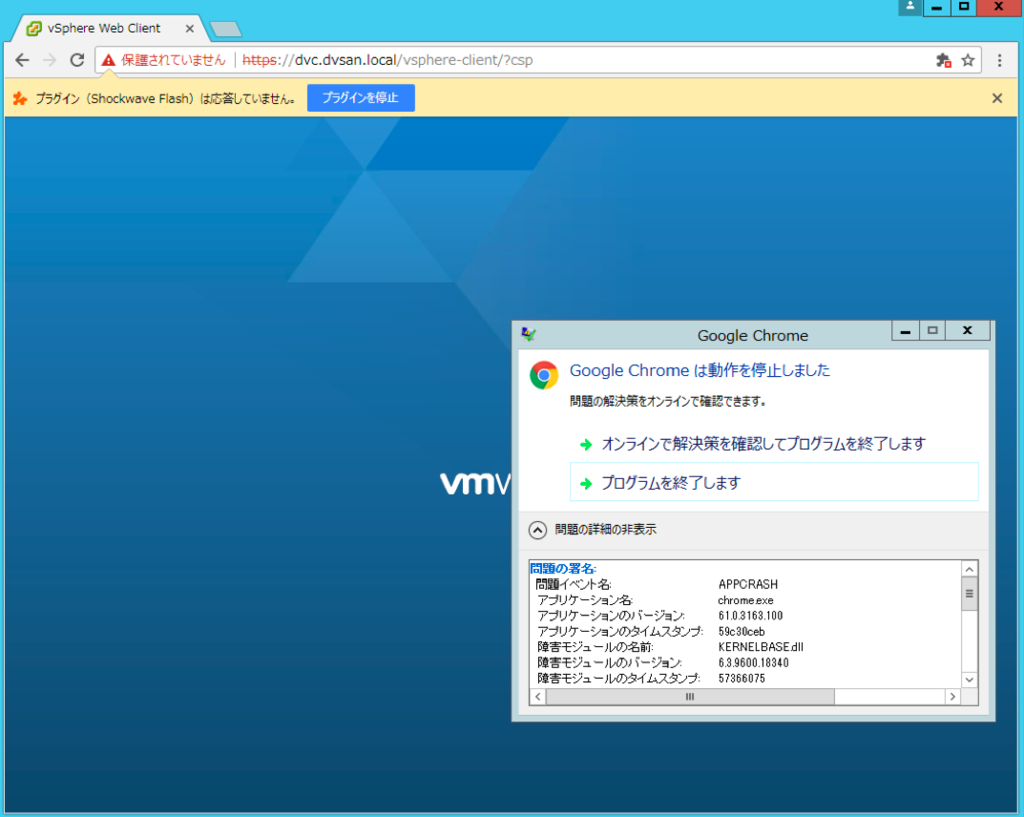Screen dimensions: 1024x817
Task: Click the Chrome logo in crash dialog
Action: point(544,375)
